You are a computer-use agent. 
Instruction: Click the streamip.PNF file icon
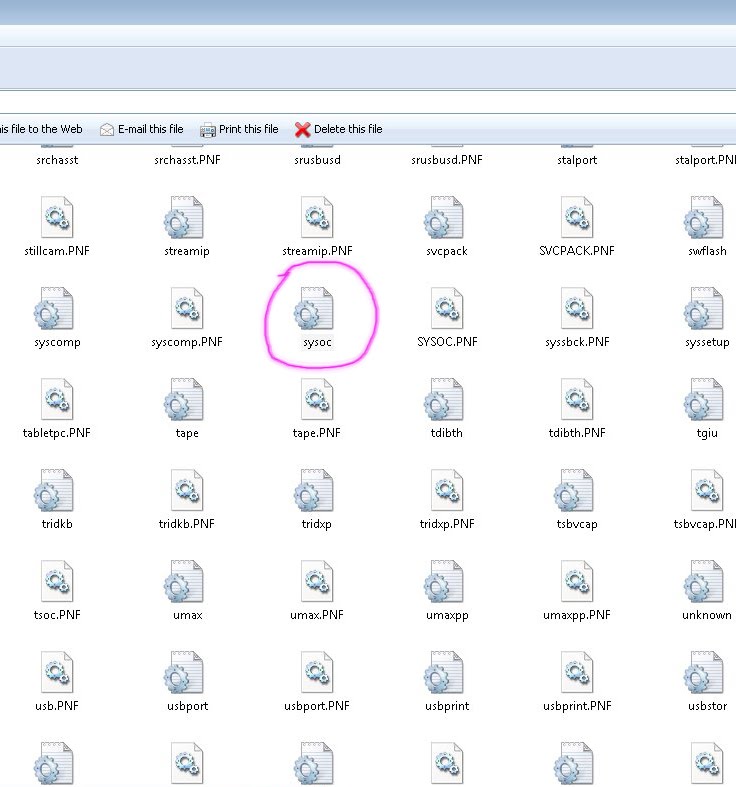coord(317,217)
